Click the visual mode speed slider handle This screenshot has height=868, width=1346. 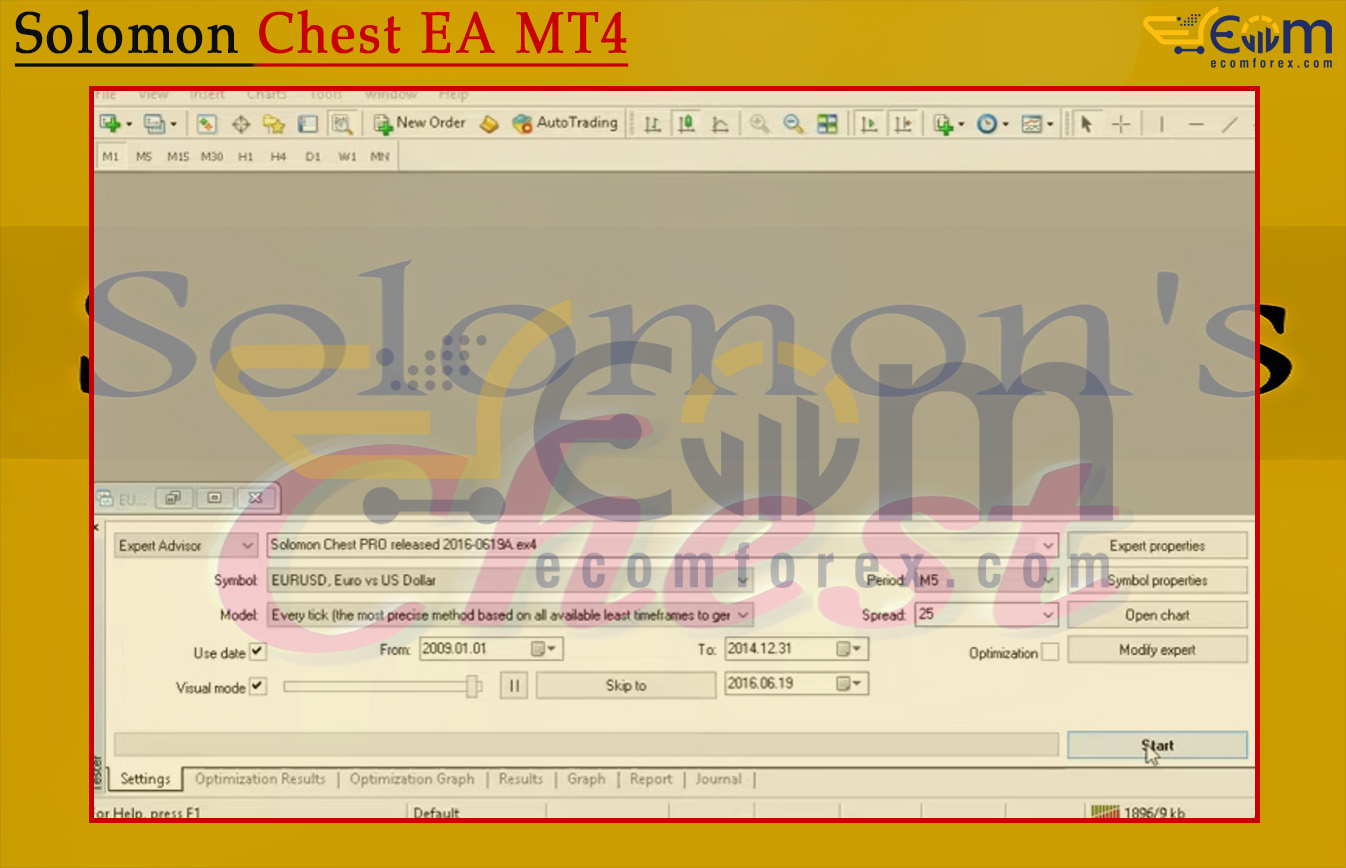[x=472, y=686]
